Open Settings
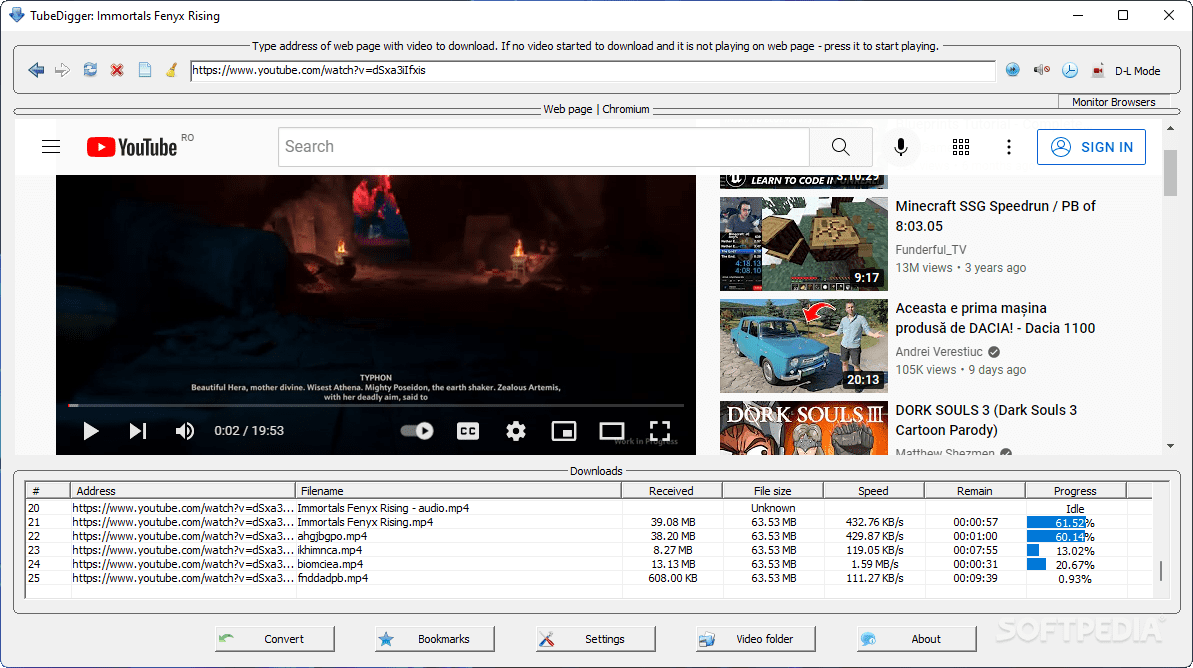 pyautogui.click(x=595, y=639)
